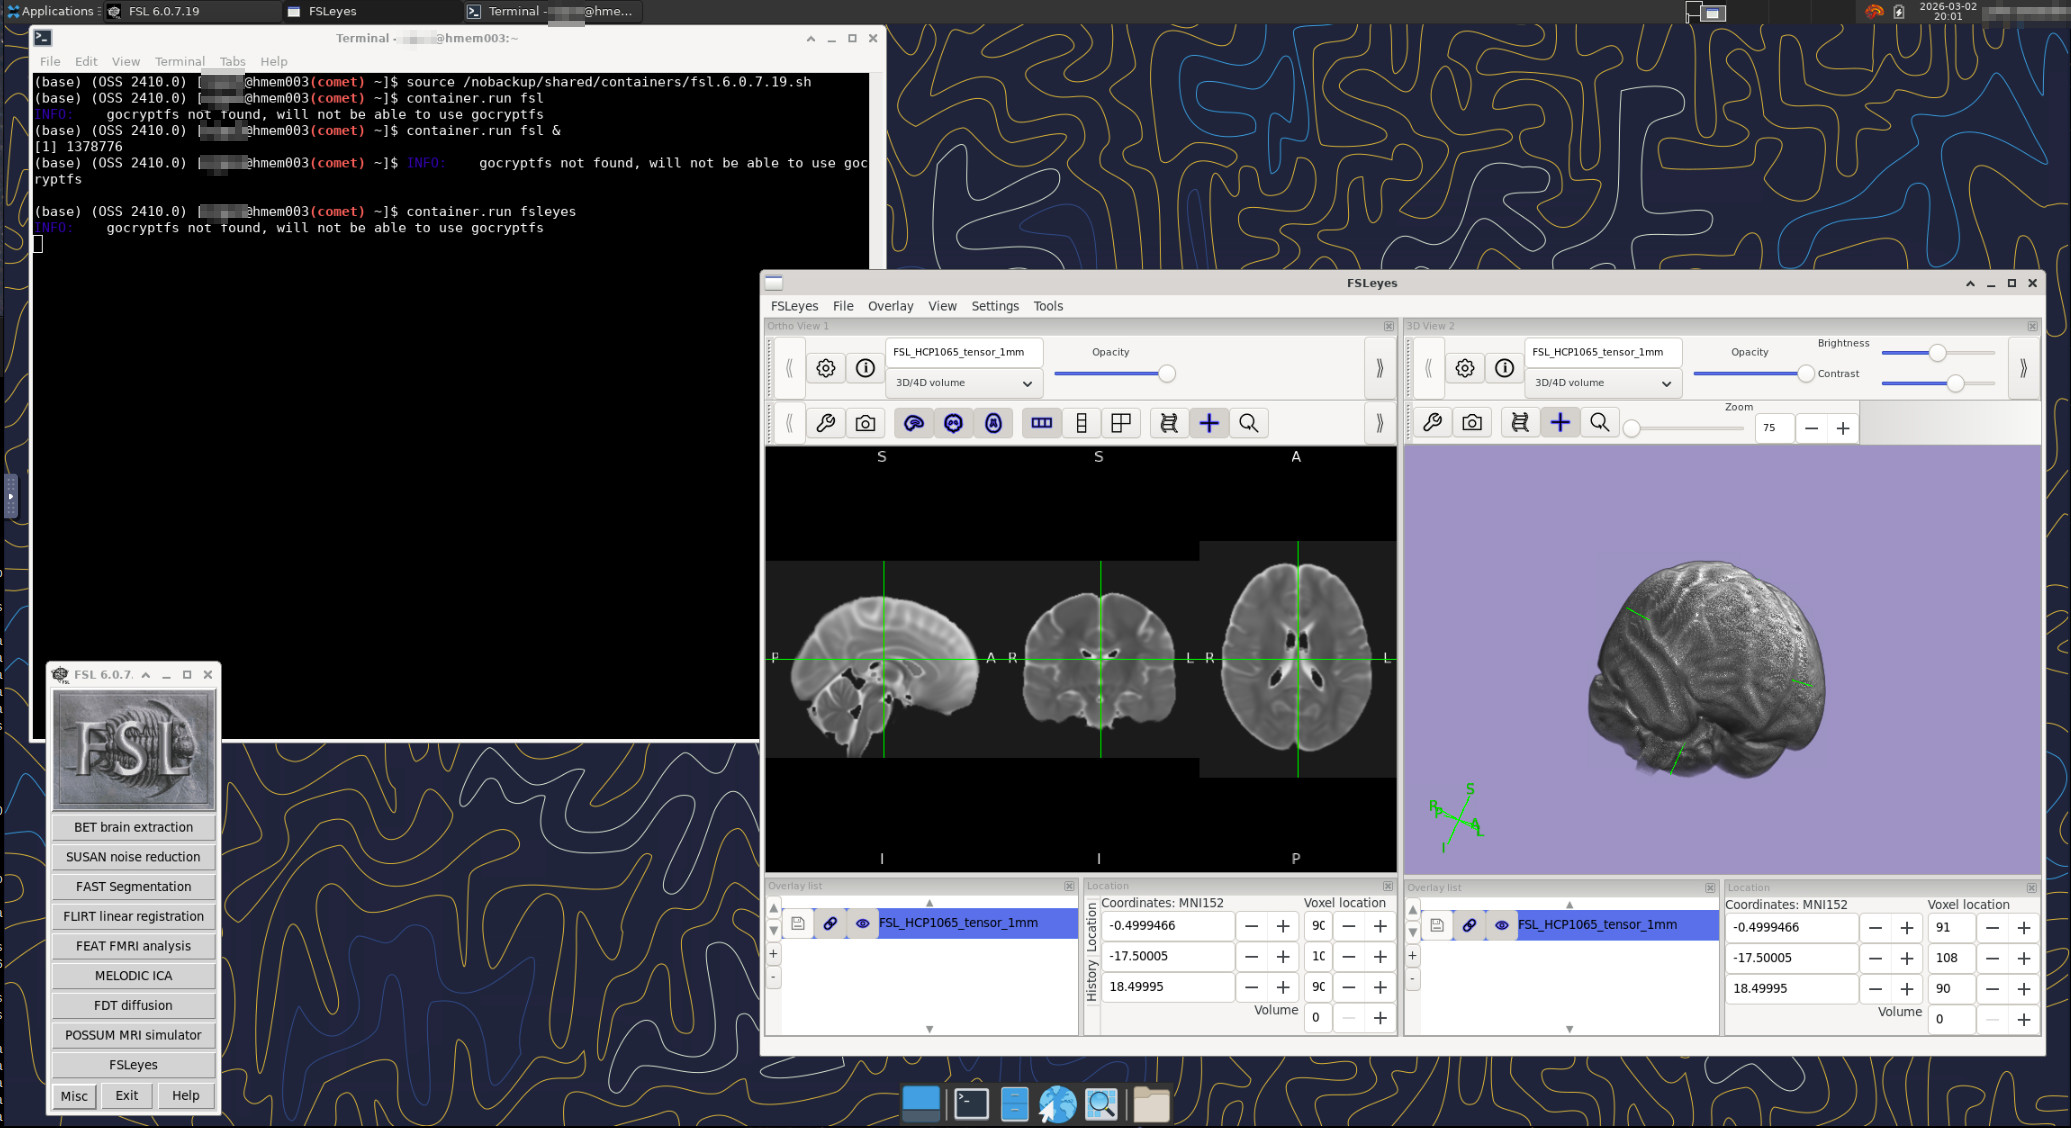Switch the Ortho View to grid layout
Viewport: 2071px width, 1128px height.
click(x=1121, y=423)
